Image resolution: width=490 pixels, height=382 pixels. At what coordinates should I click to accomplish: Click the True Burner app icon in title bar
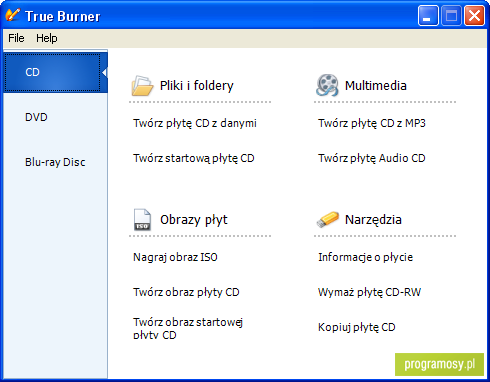point(13,15)
